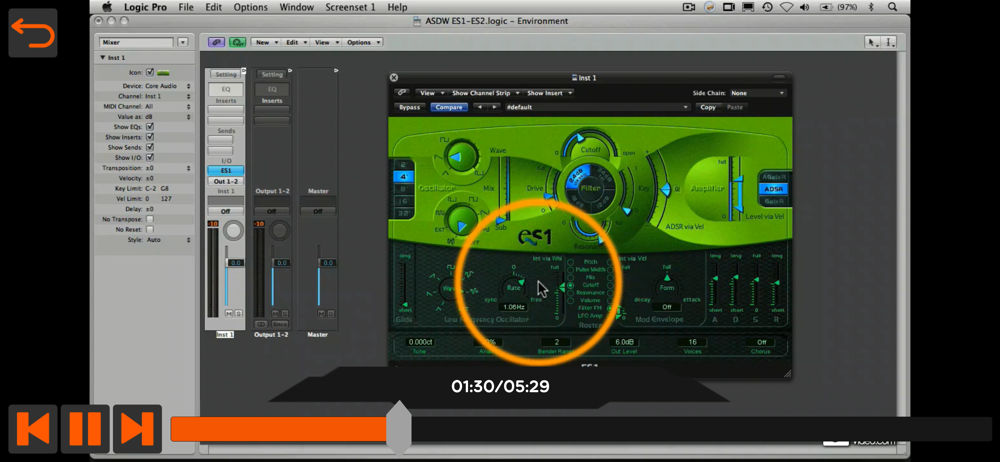Toggle Show EQs checkbox
Image resolution: width=1000 pixels, height=462 pixels.
[150, 126]
